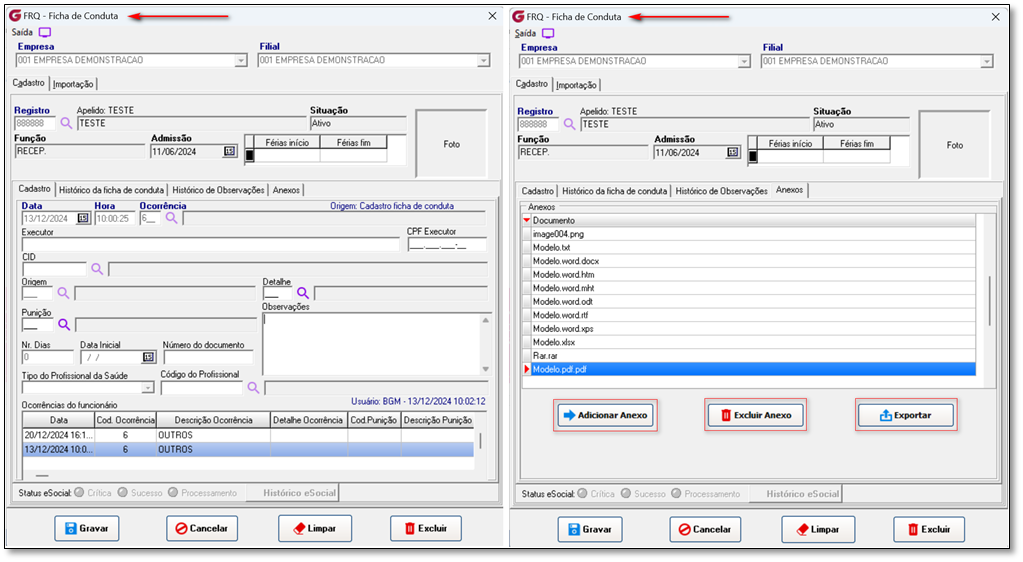Expand Empresa dropdown in right window
This screenshot has height=562, width=1023.
click(x=744, y=61)
